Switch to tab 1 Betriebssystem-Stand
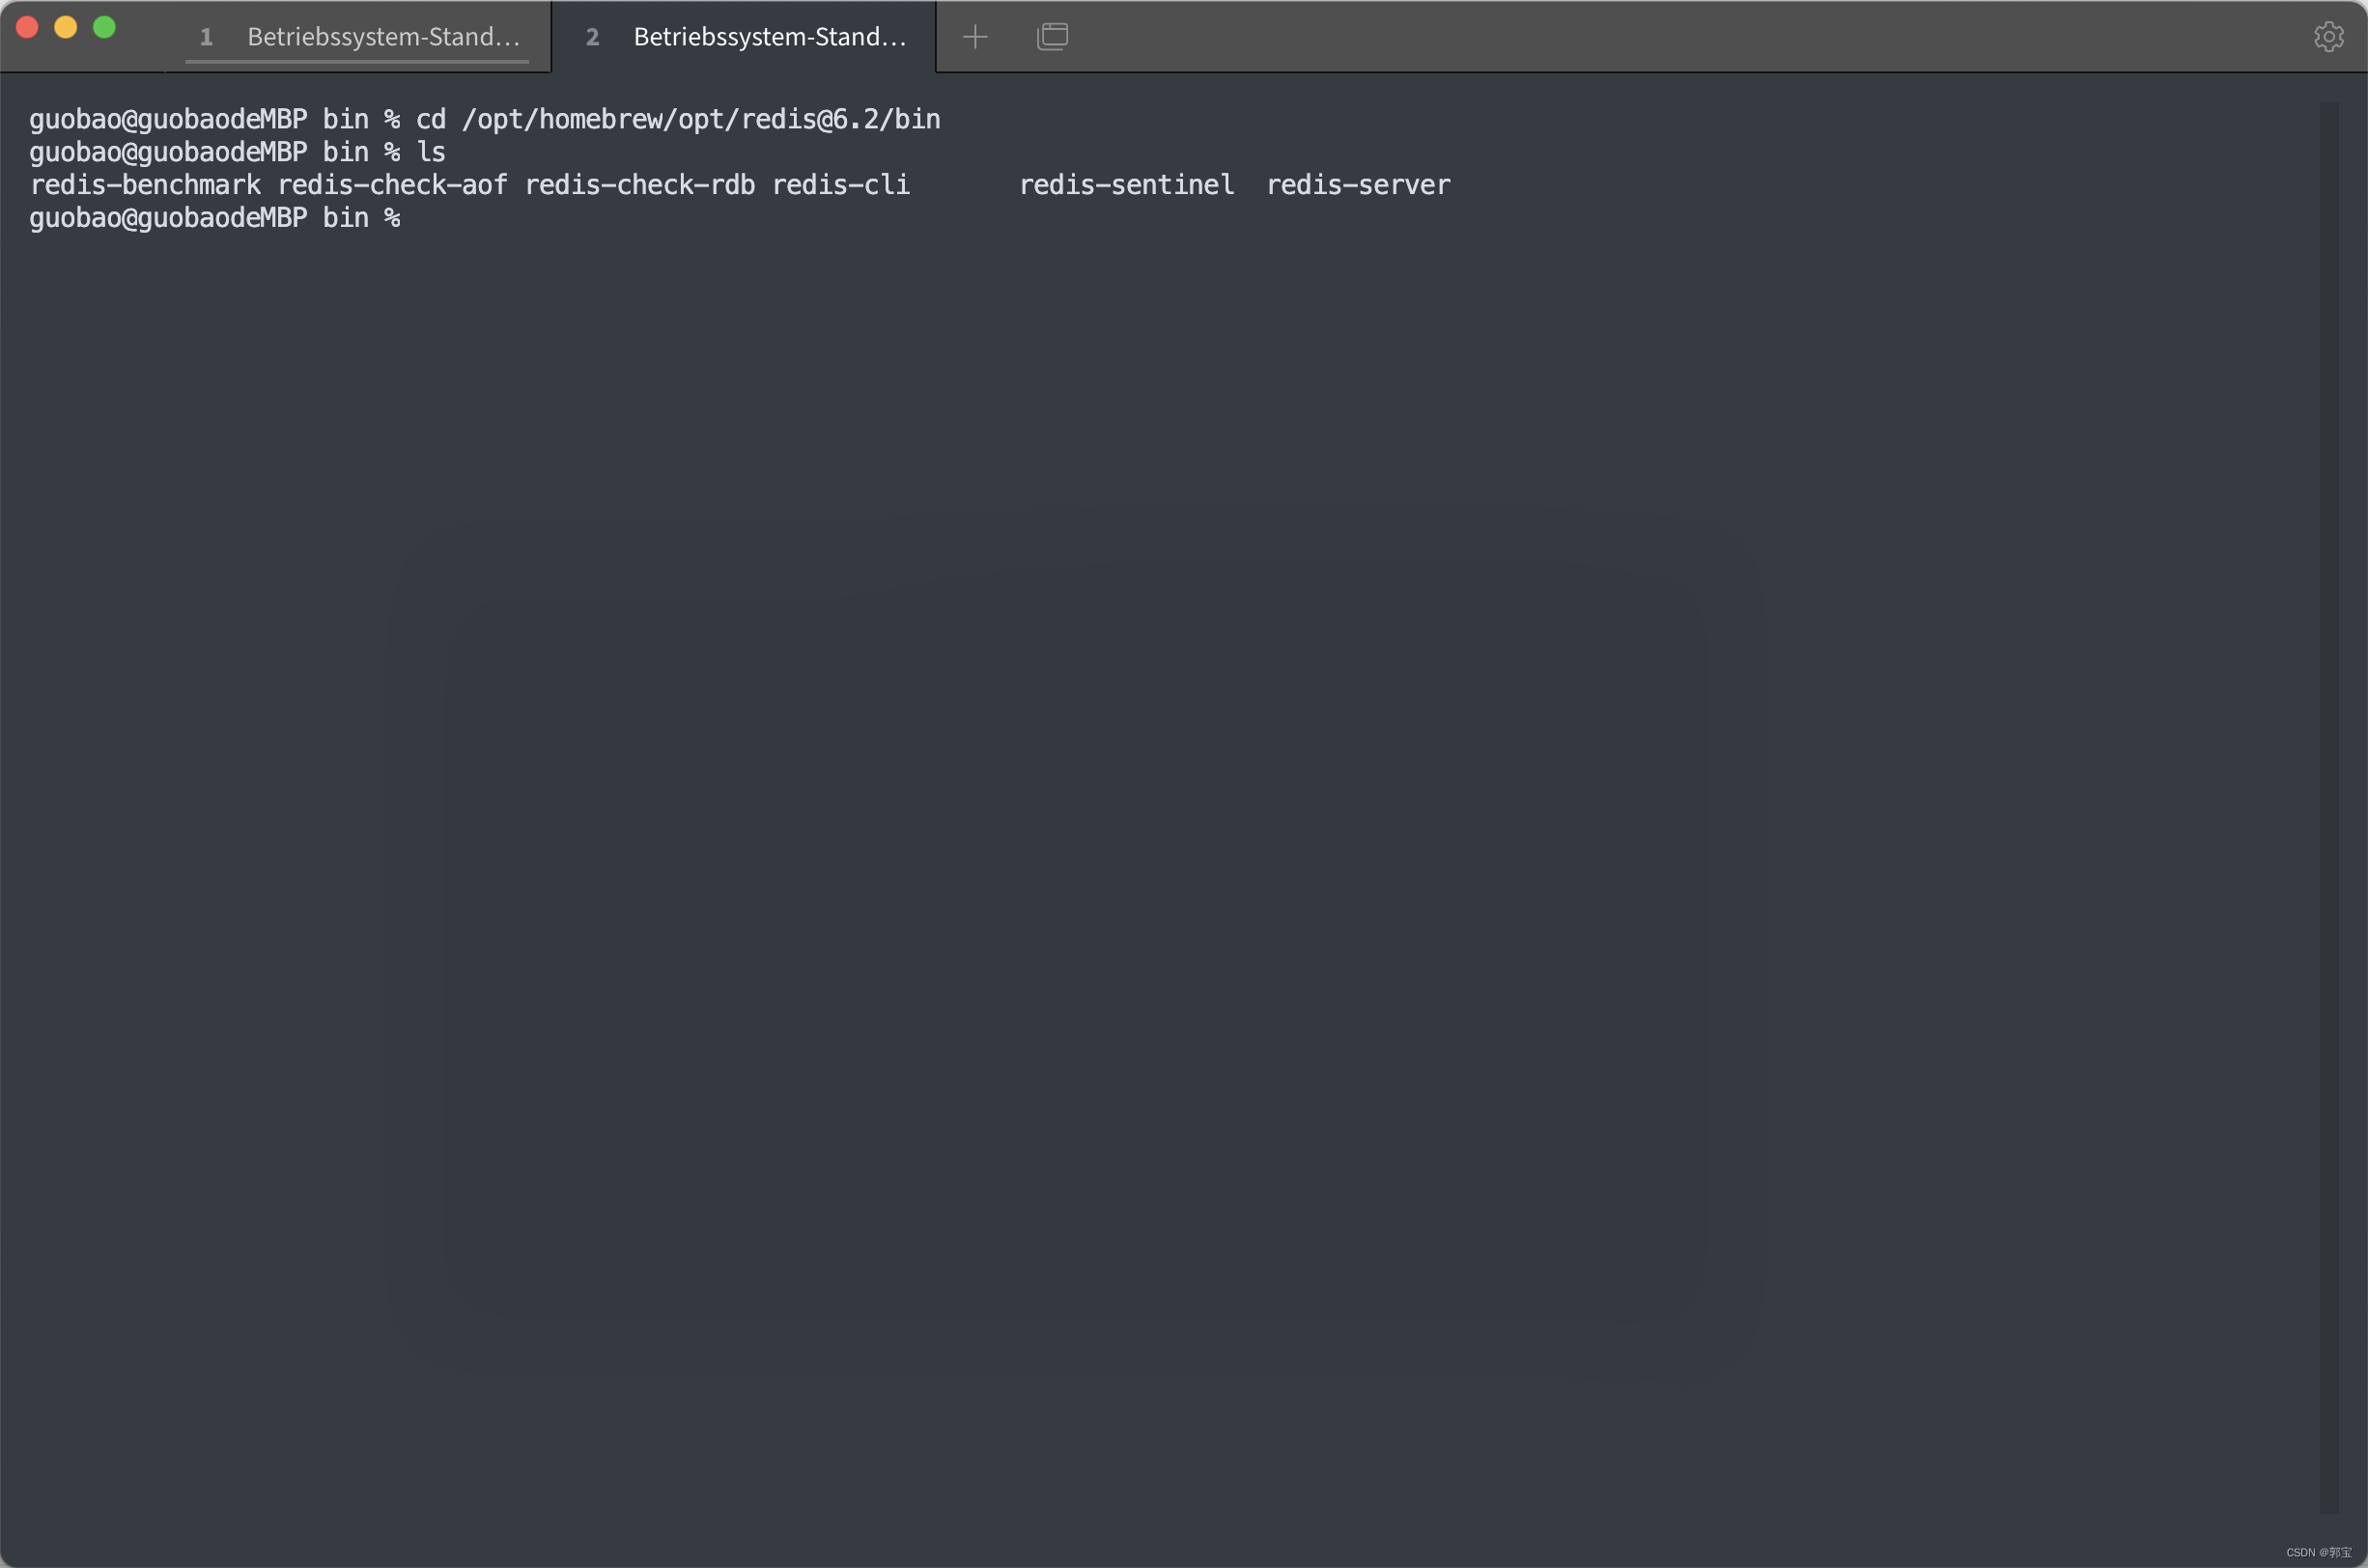This screenshot has width=2368, height=1568. coord(360,37)
